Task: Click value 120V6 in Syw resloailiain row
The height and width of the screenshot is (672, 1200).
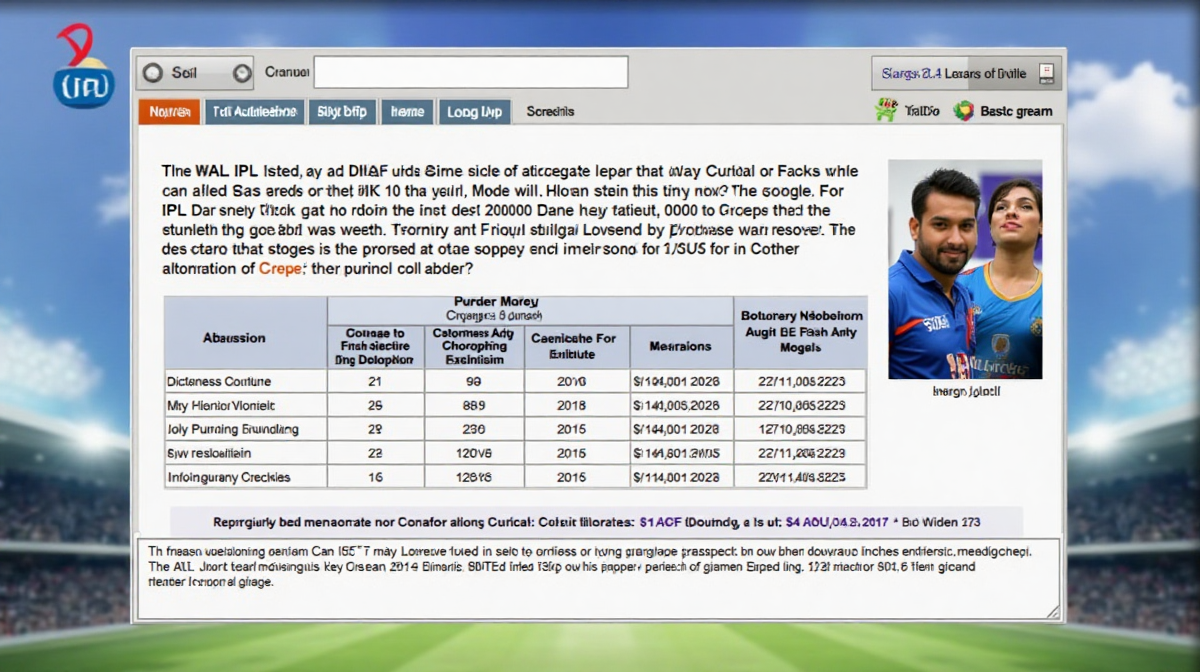Action: pos(474,453)
